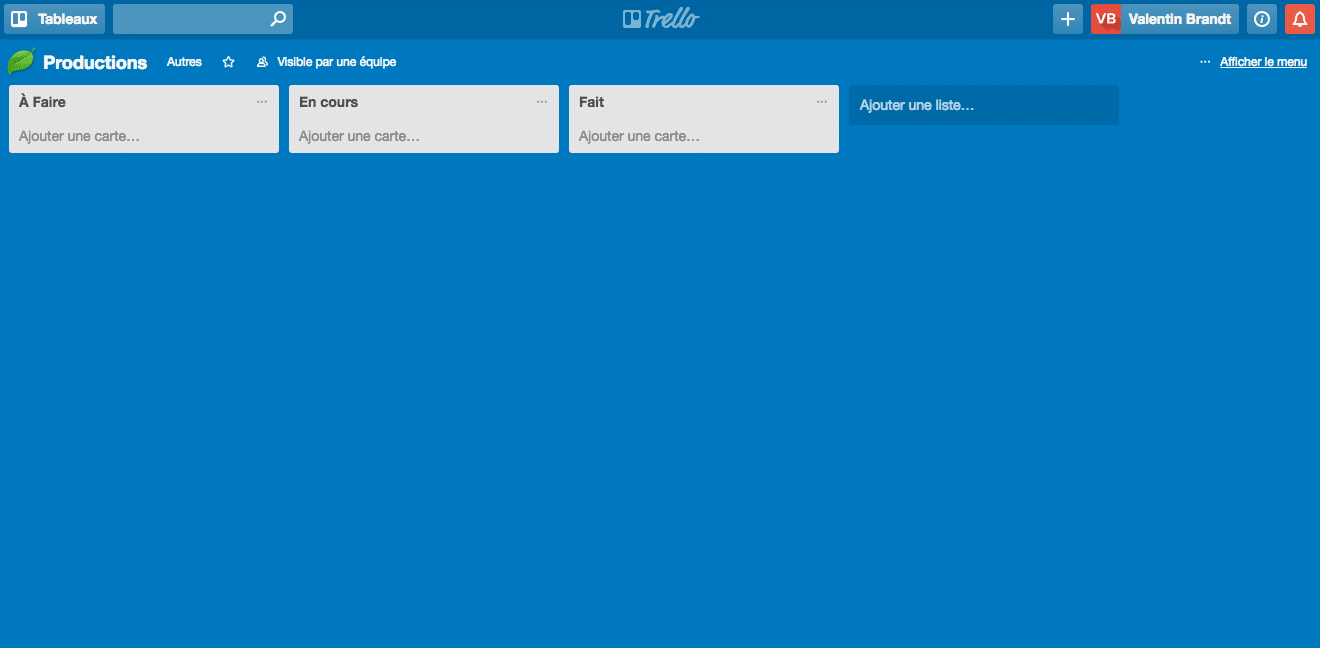This screenshot has width=1320, height=648.
Task: Click 'Afficher le menu' link
Action: tap(1263, 62)
